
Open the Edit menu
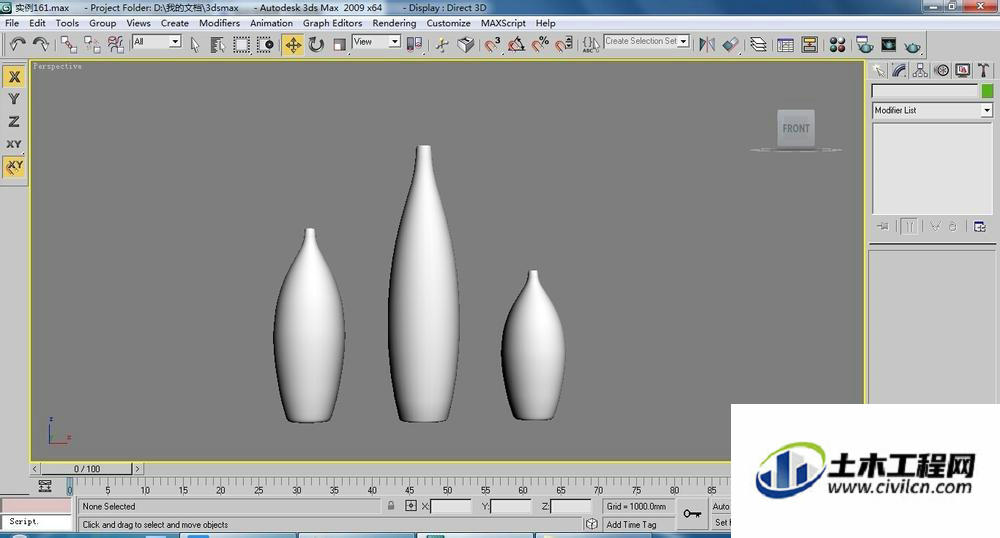pyautogui.click(x=37, y=23)
